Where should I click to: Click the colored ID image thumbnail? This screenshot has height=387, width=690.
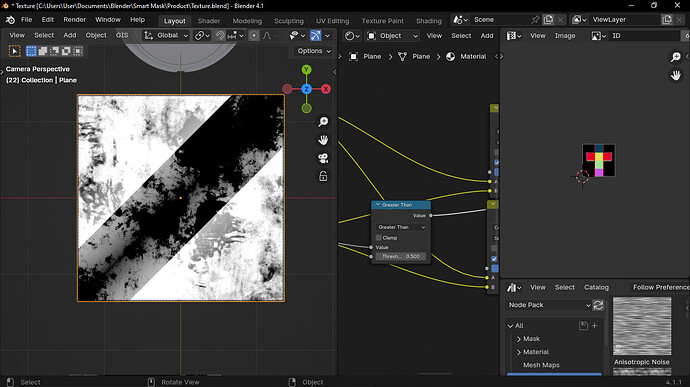click(x=599, y=160)
